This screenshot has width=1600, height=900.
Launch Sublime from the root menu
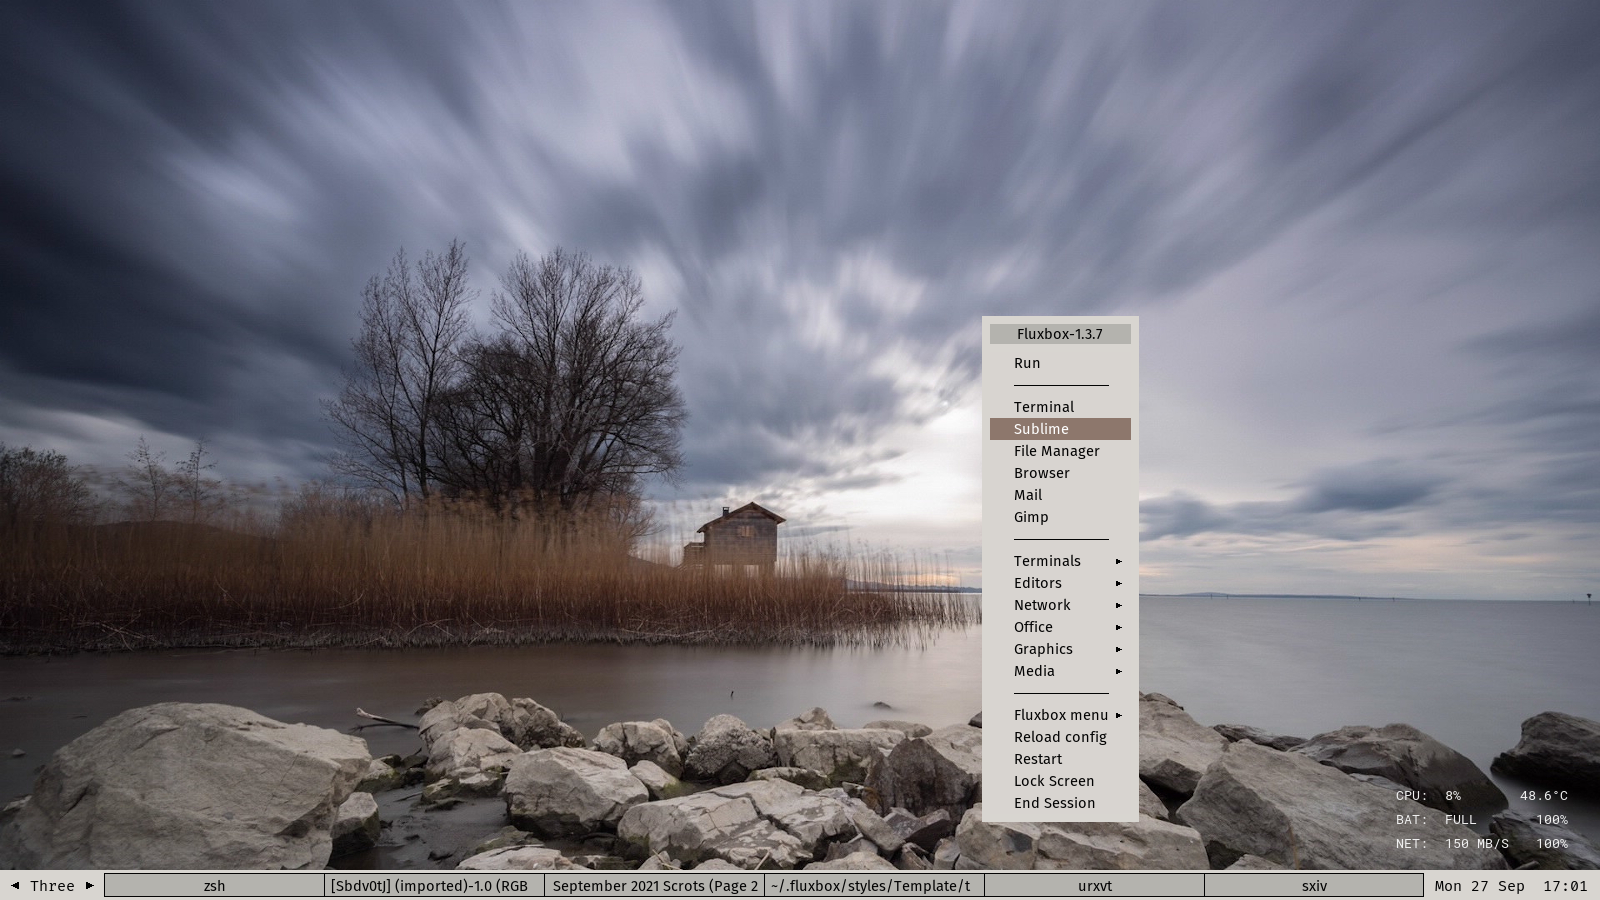point(1060,429)
